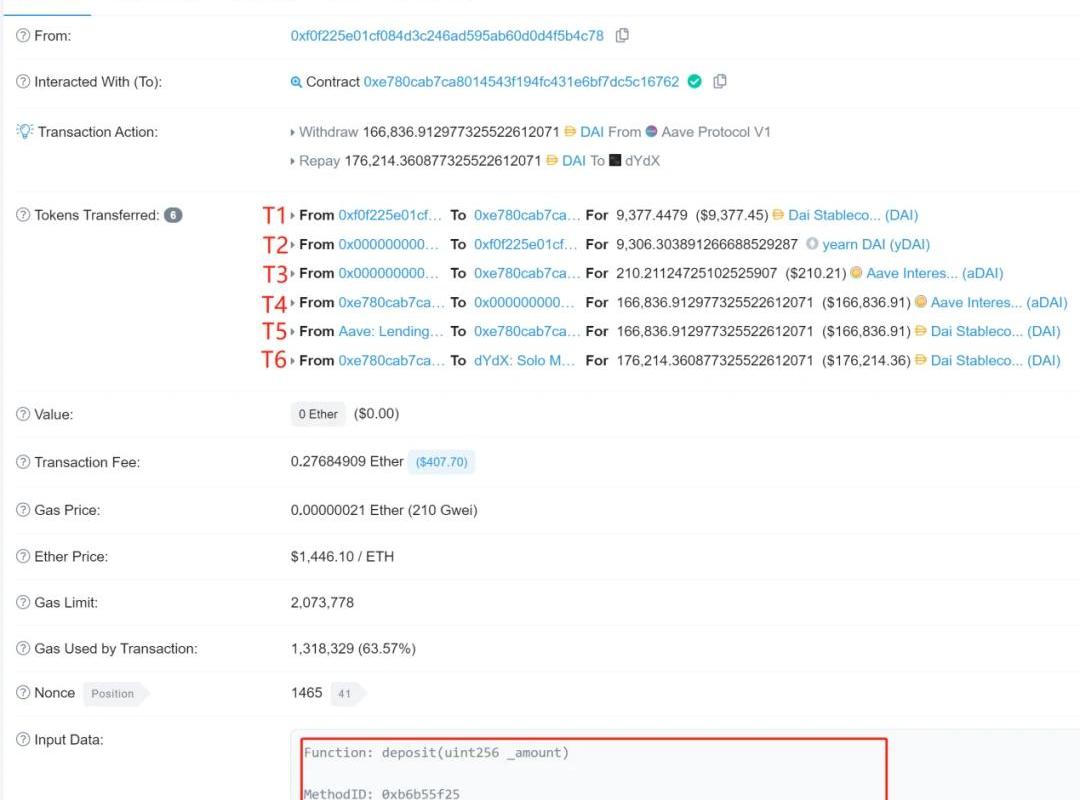1080x800 pixels.
Task: Click the help icon next to From
Action: tap(23, 36)
